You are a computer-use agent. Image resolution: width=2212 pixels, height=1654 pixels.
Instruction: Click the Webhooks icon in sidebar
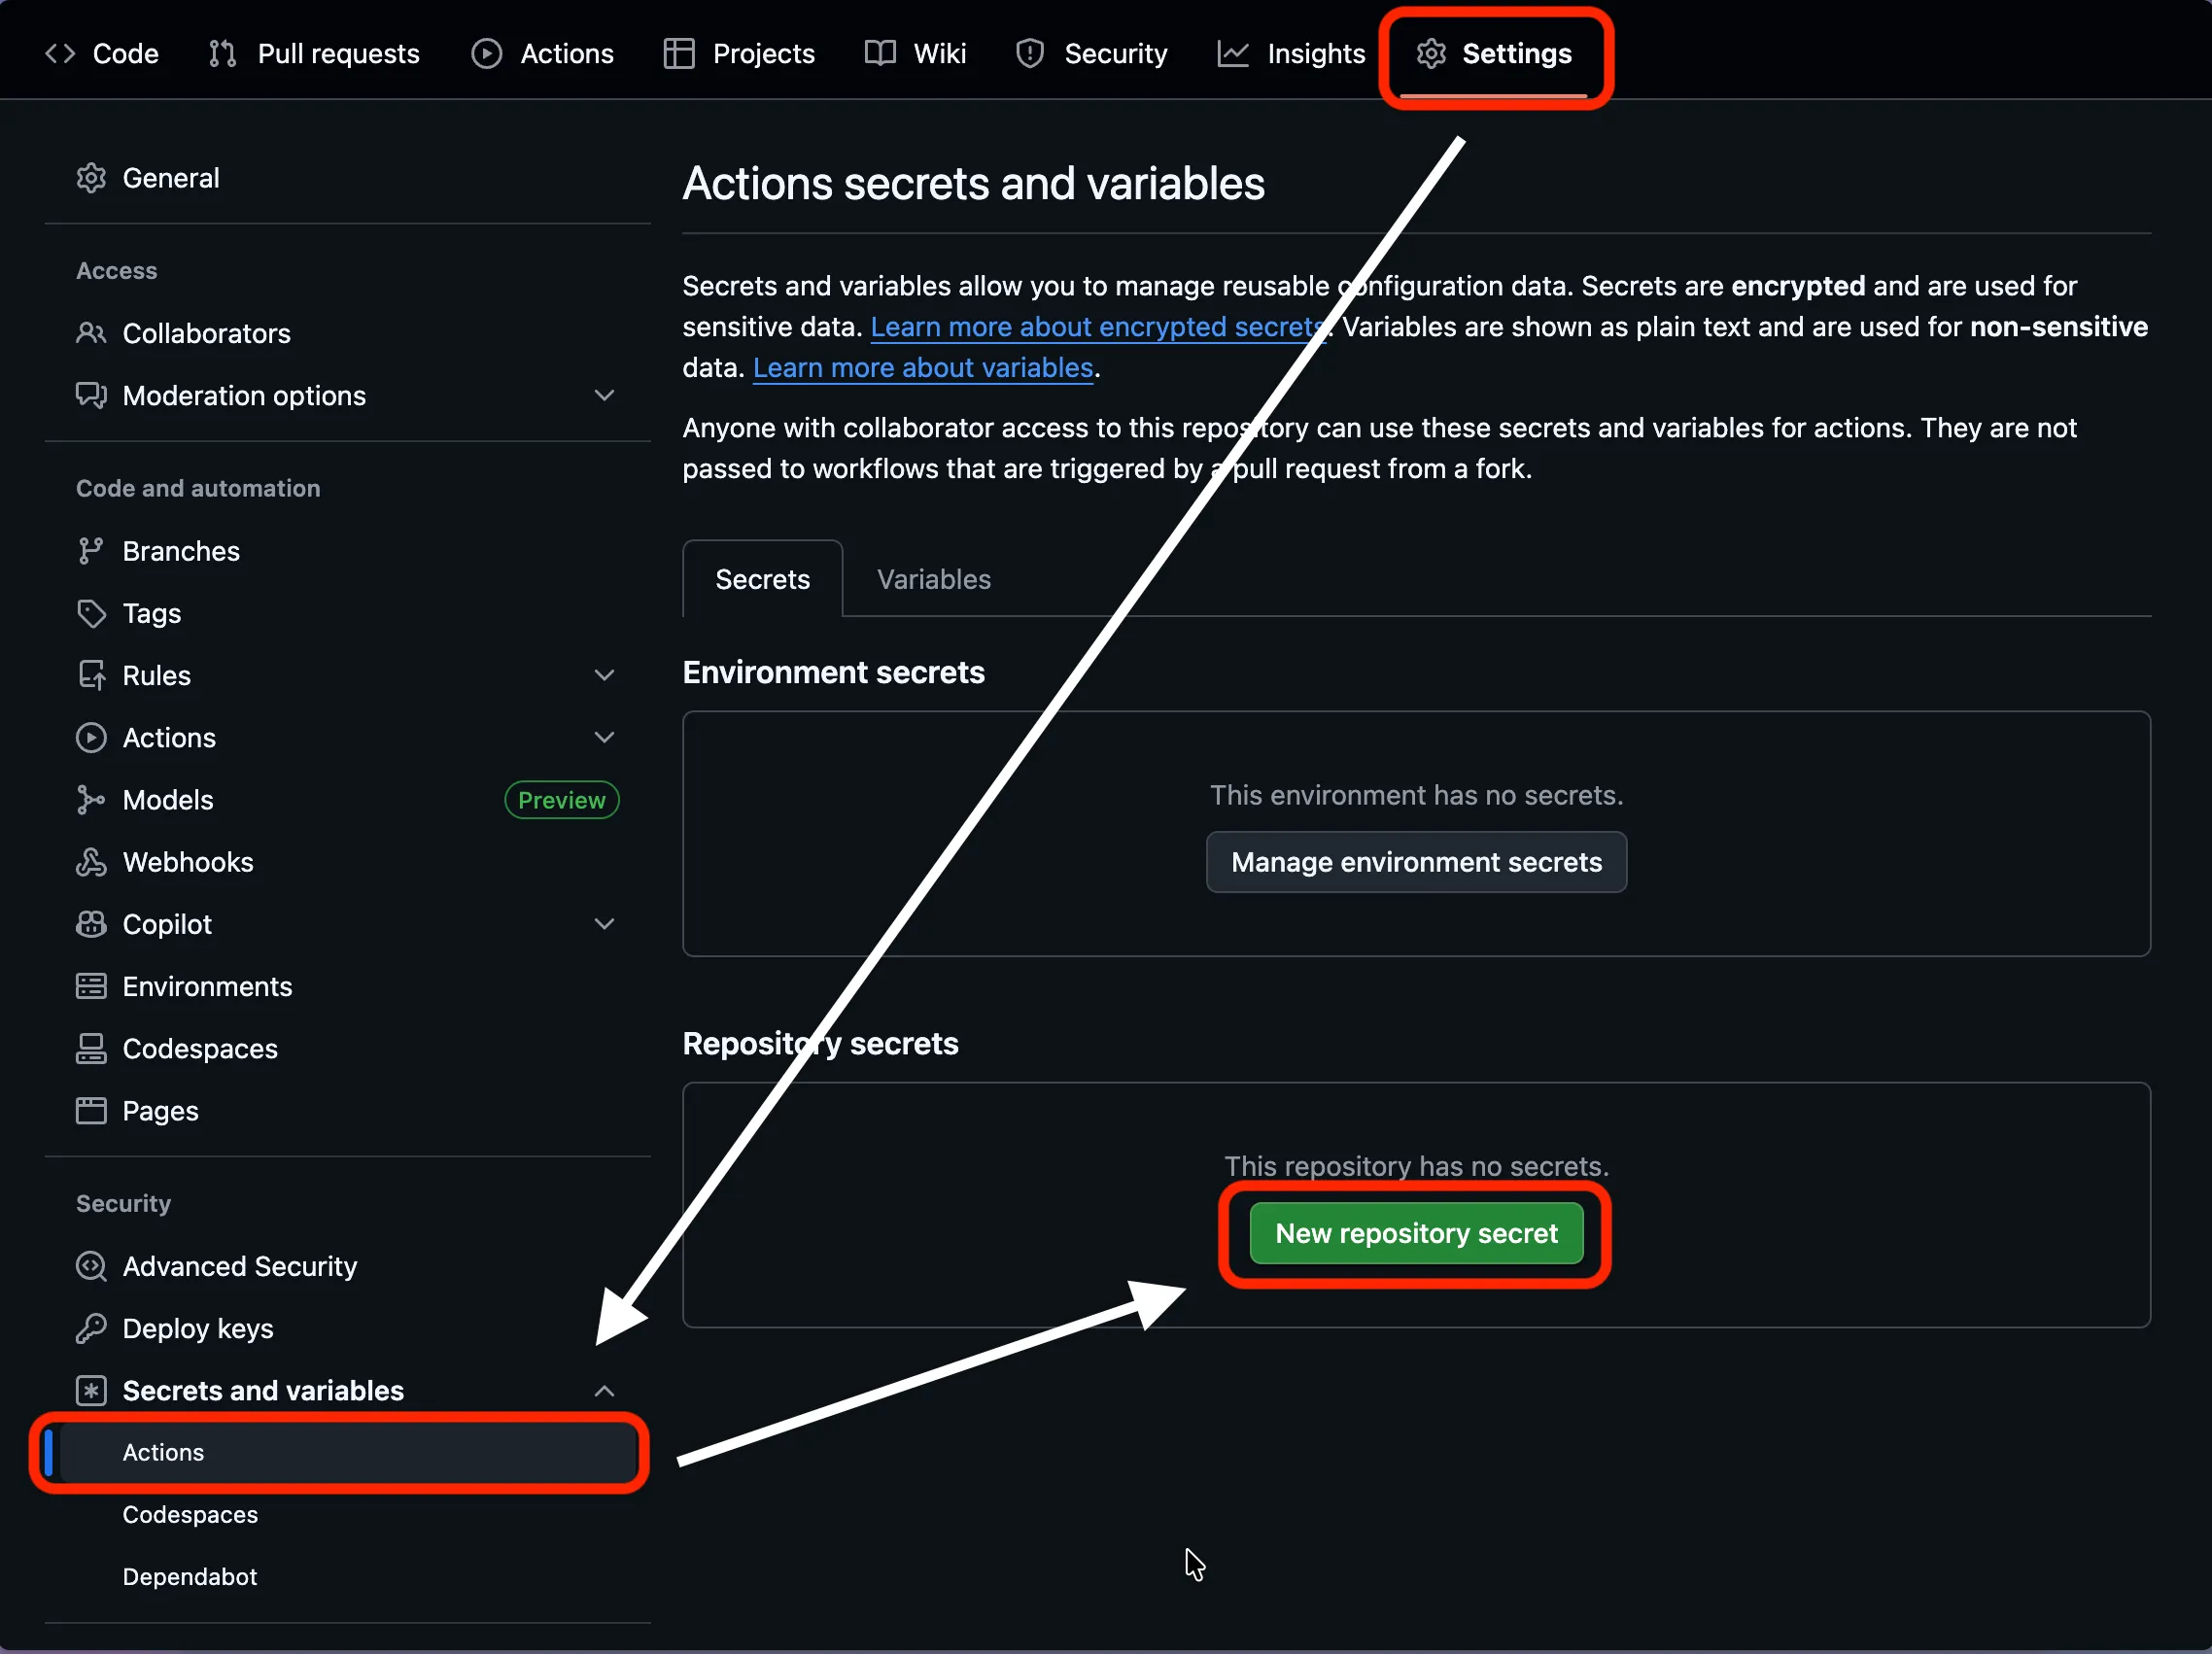pos(91,862)
